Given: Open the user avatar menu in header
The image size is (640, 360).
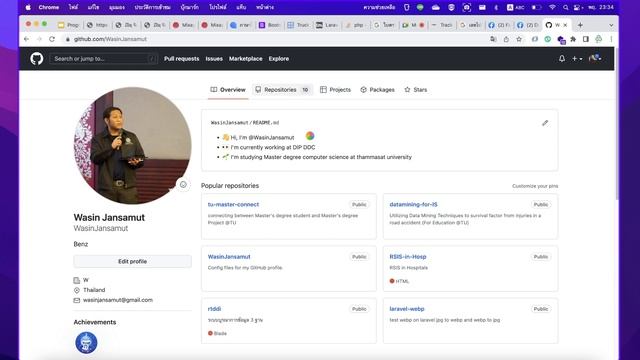Looking at the screenshot, I should [x=595, y=58].
